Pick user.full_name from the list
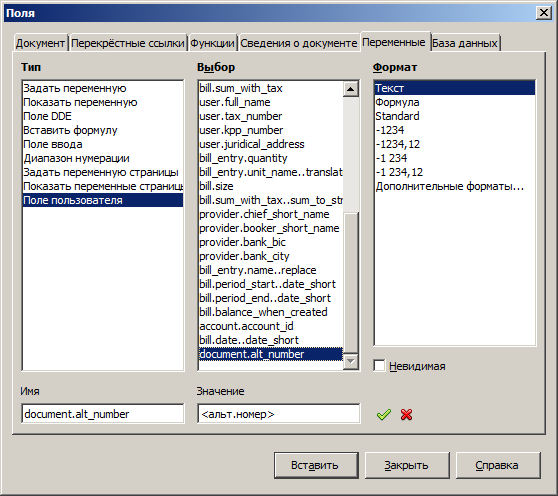558x496 pixels. [271, 102]
